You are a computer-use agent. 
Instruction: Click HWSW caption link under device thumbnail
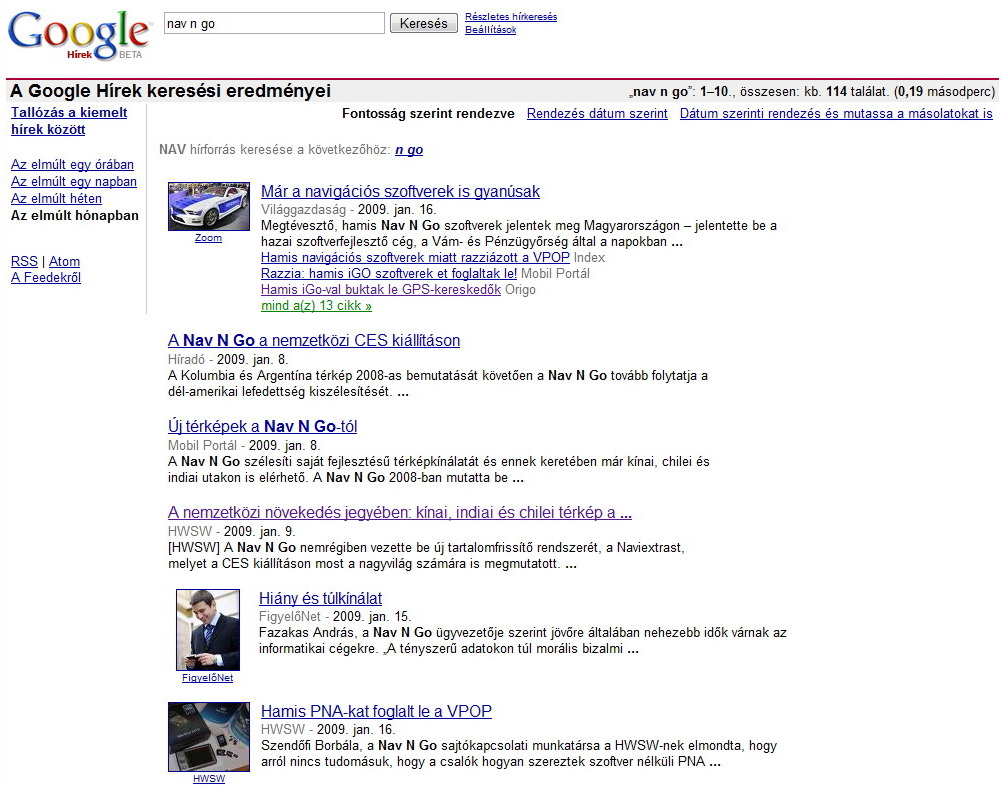[x=209, y=779]
